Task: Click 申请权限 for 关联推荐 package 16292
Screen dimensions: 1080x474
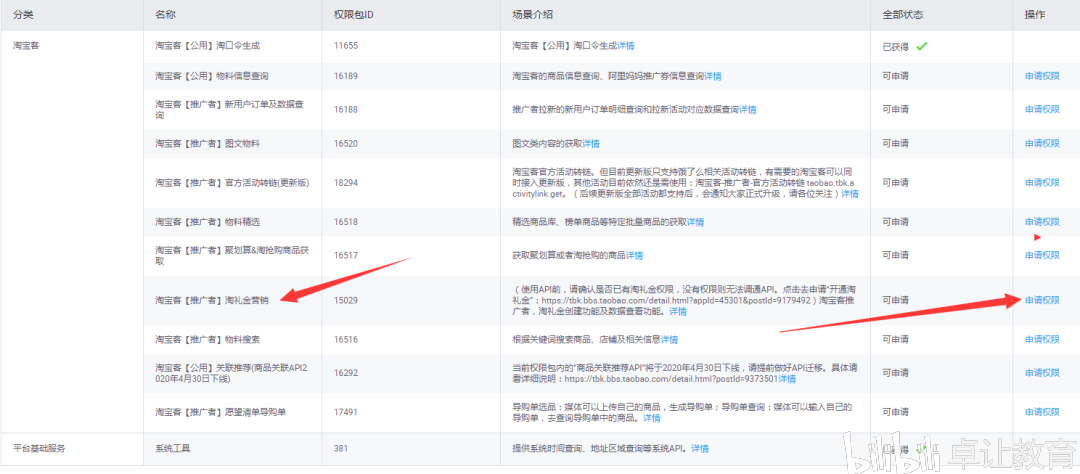Action: click(1042, 373)
